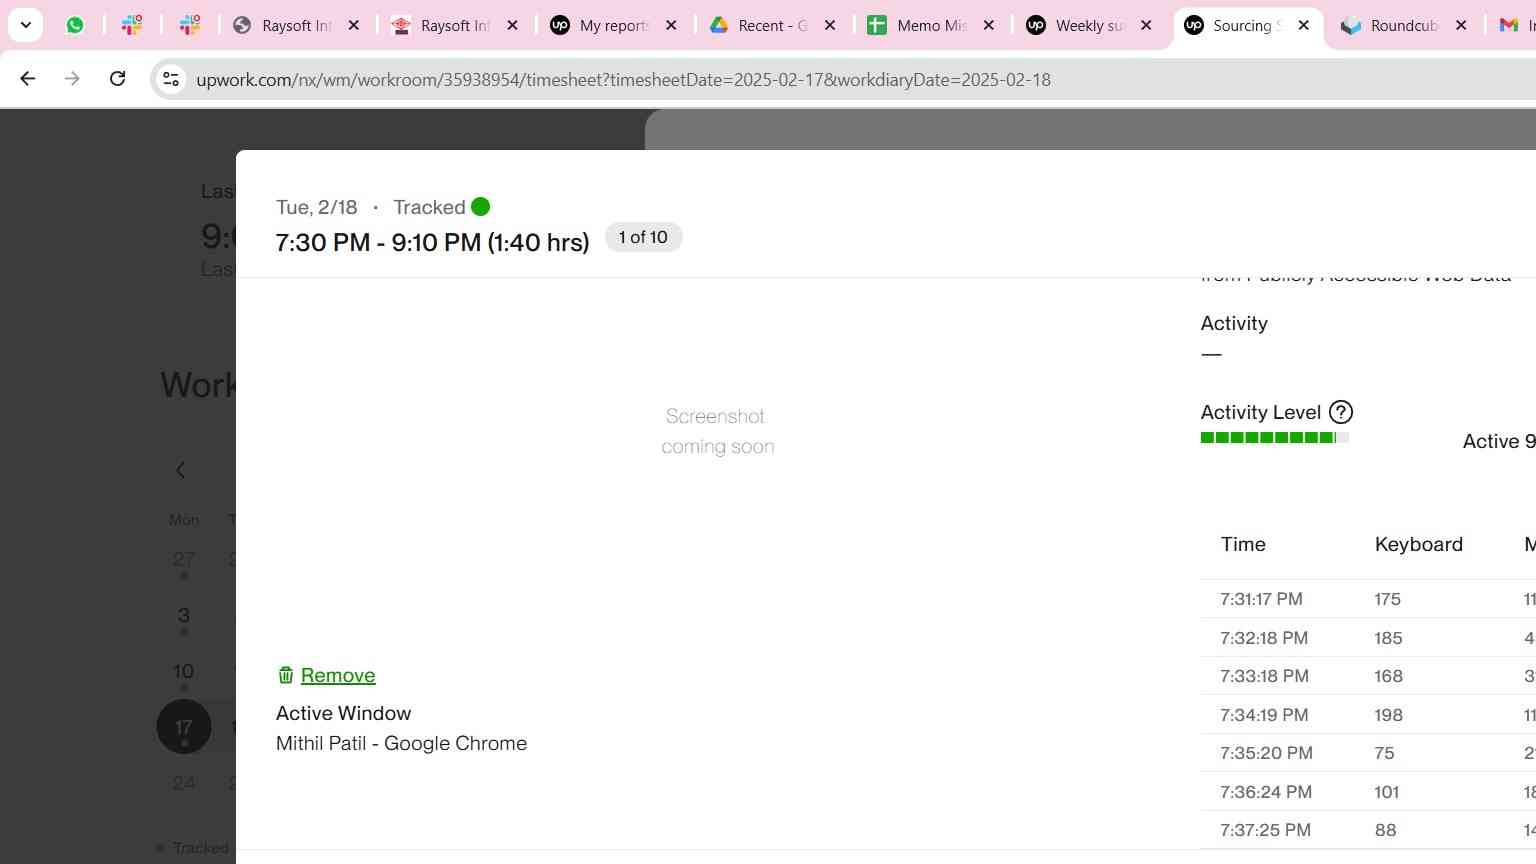Open the second Slack pinned tab
Image resolution: width=1536 pixels, height=864 pixels.
190,25
